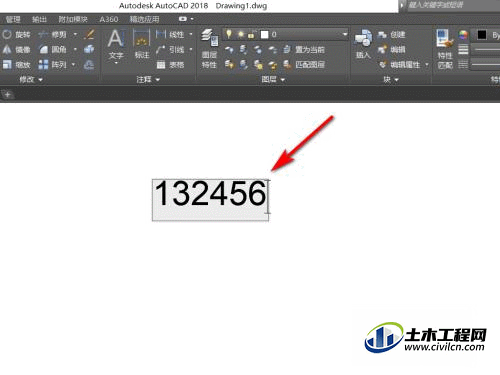Open ribbon minimize options arrow
This screenshot has width=500, height=375.
pyautogui.click(x=192, y=19)
